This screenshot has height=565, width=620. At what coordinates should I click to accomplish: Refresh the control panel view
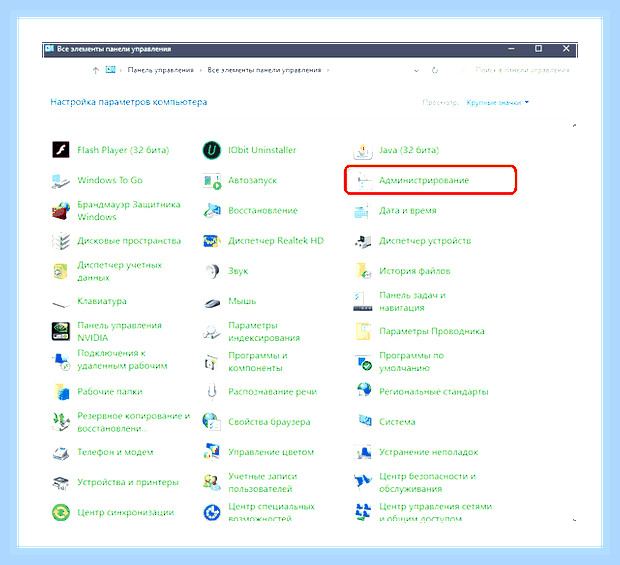(x=435, y=70)
